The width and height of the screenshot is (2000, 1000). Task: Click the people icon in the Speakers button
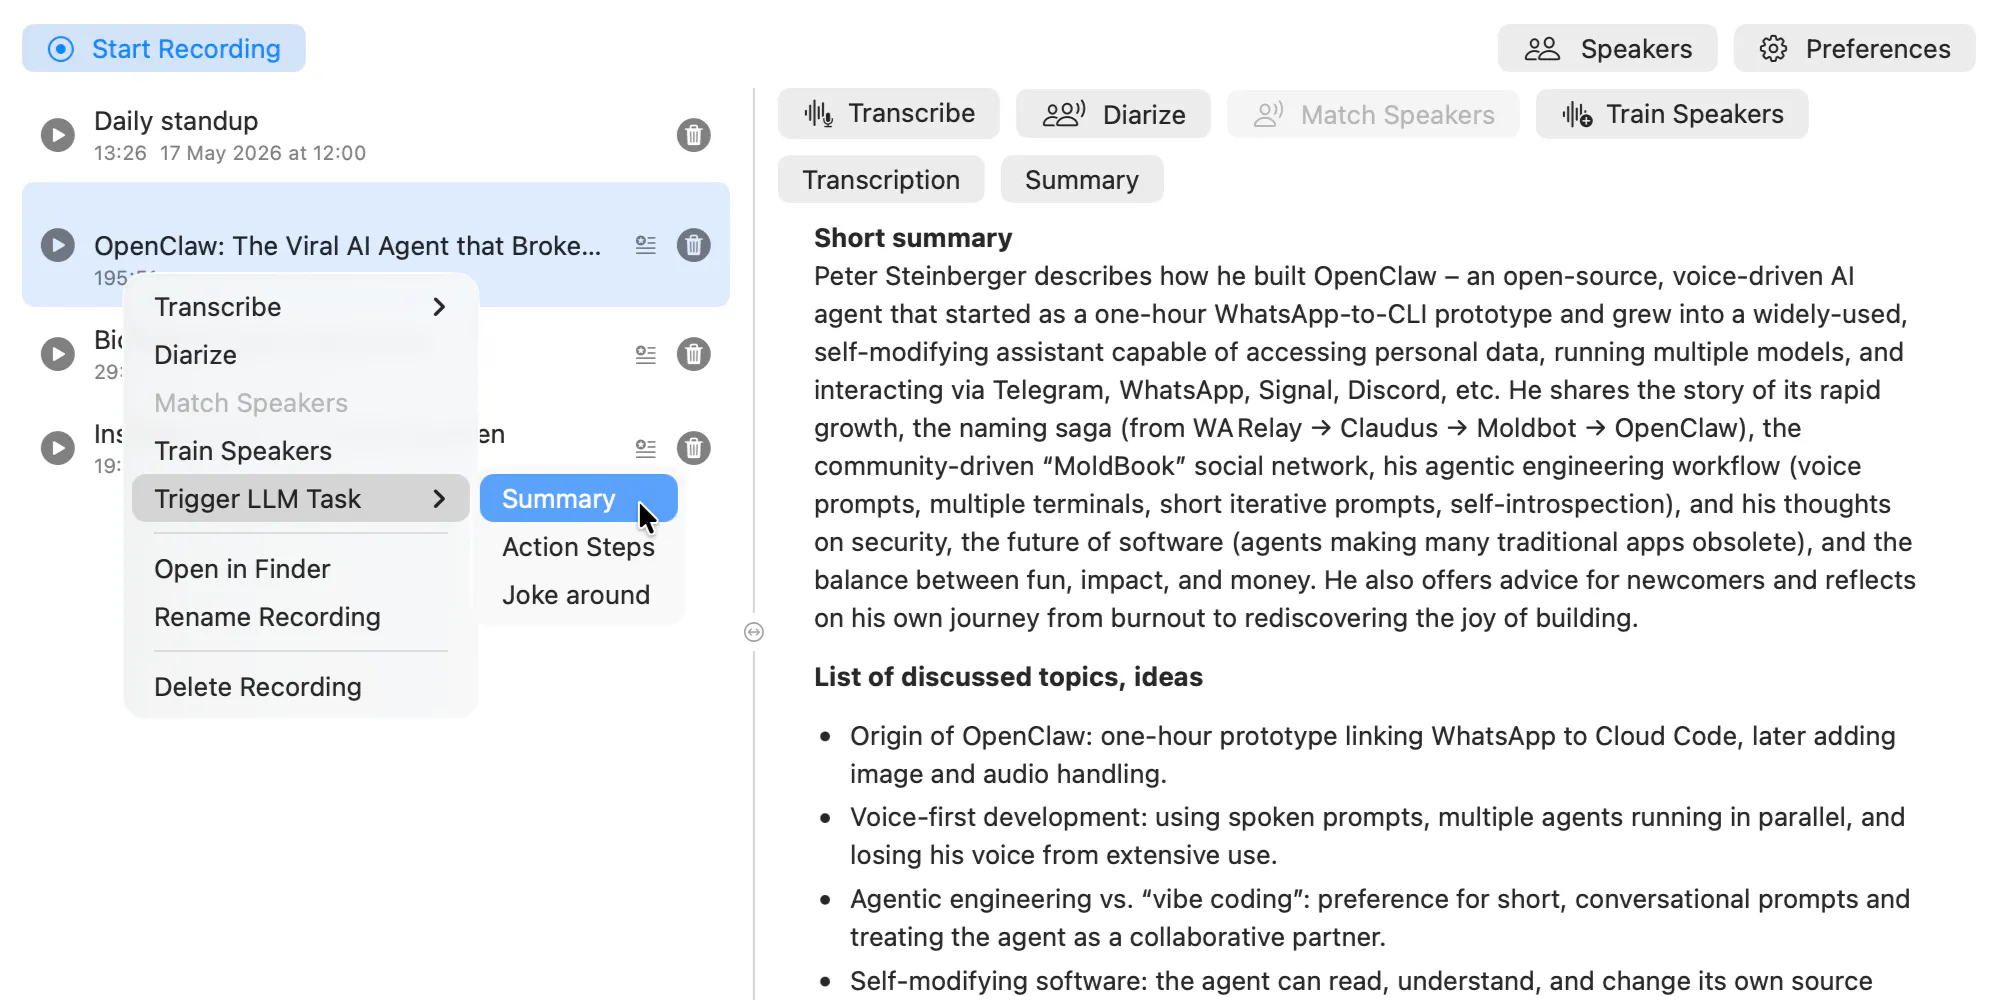tap(1542, 49)
